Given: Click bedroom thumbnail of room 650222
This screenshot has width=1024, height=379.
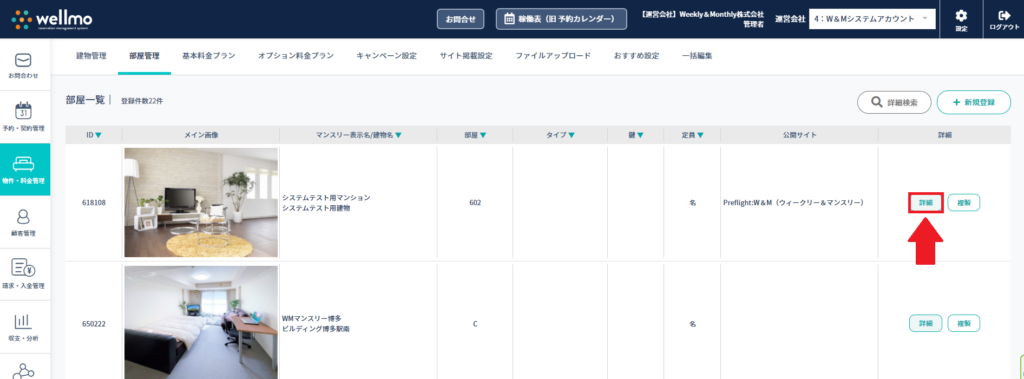Looking at the screenshot, I should coord(201,322).
